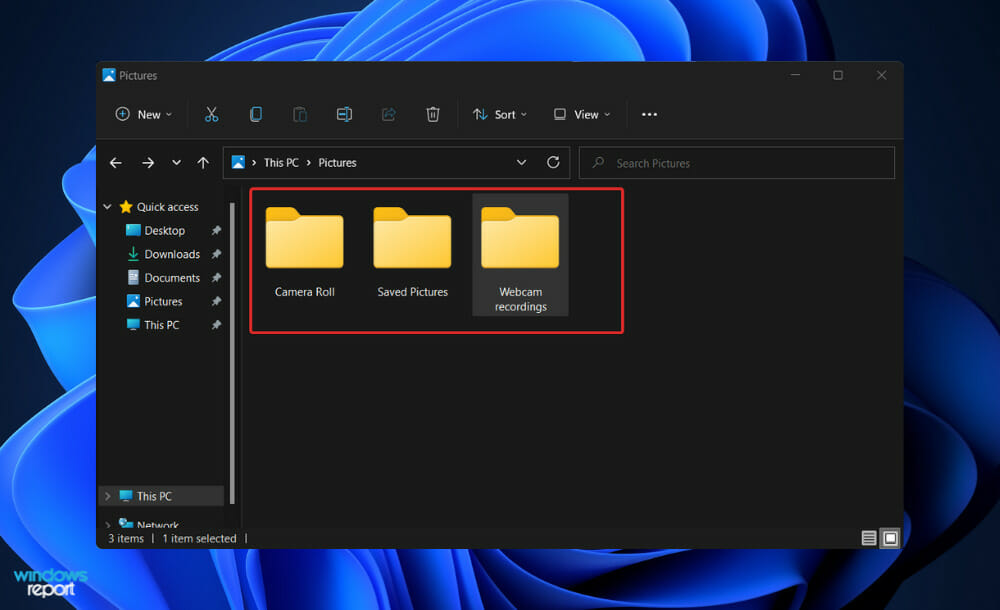Share the selected item

coord(388,114)
